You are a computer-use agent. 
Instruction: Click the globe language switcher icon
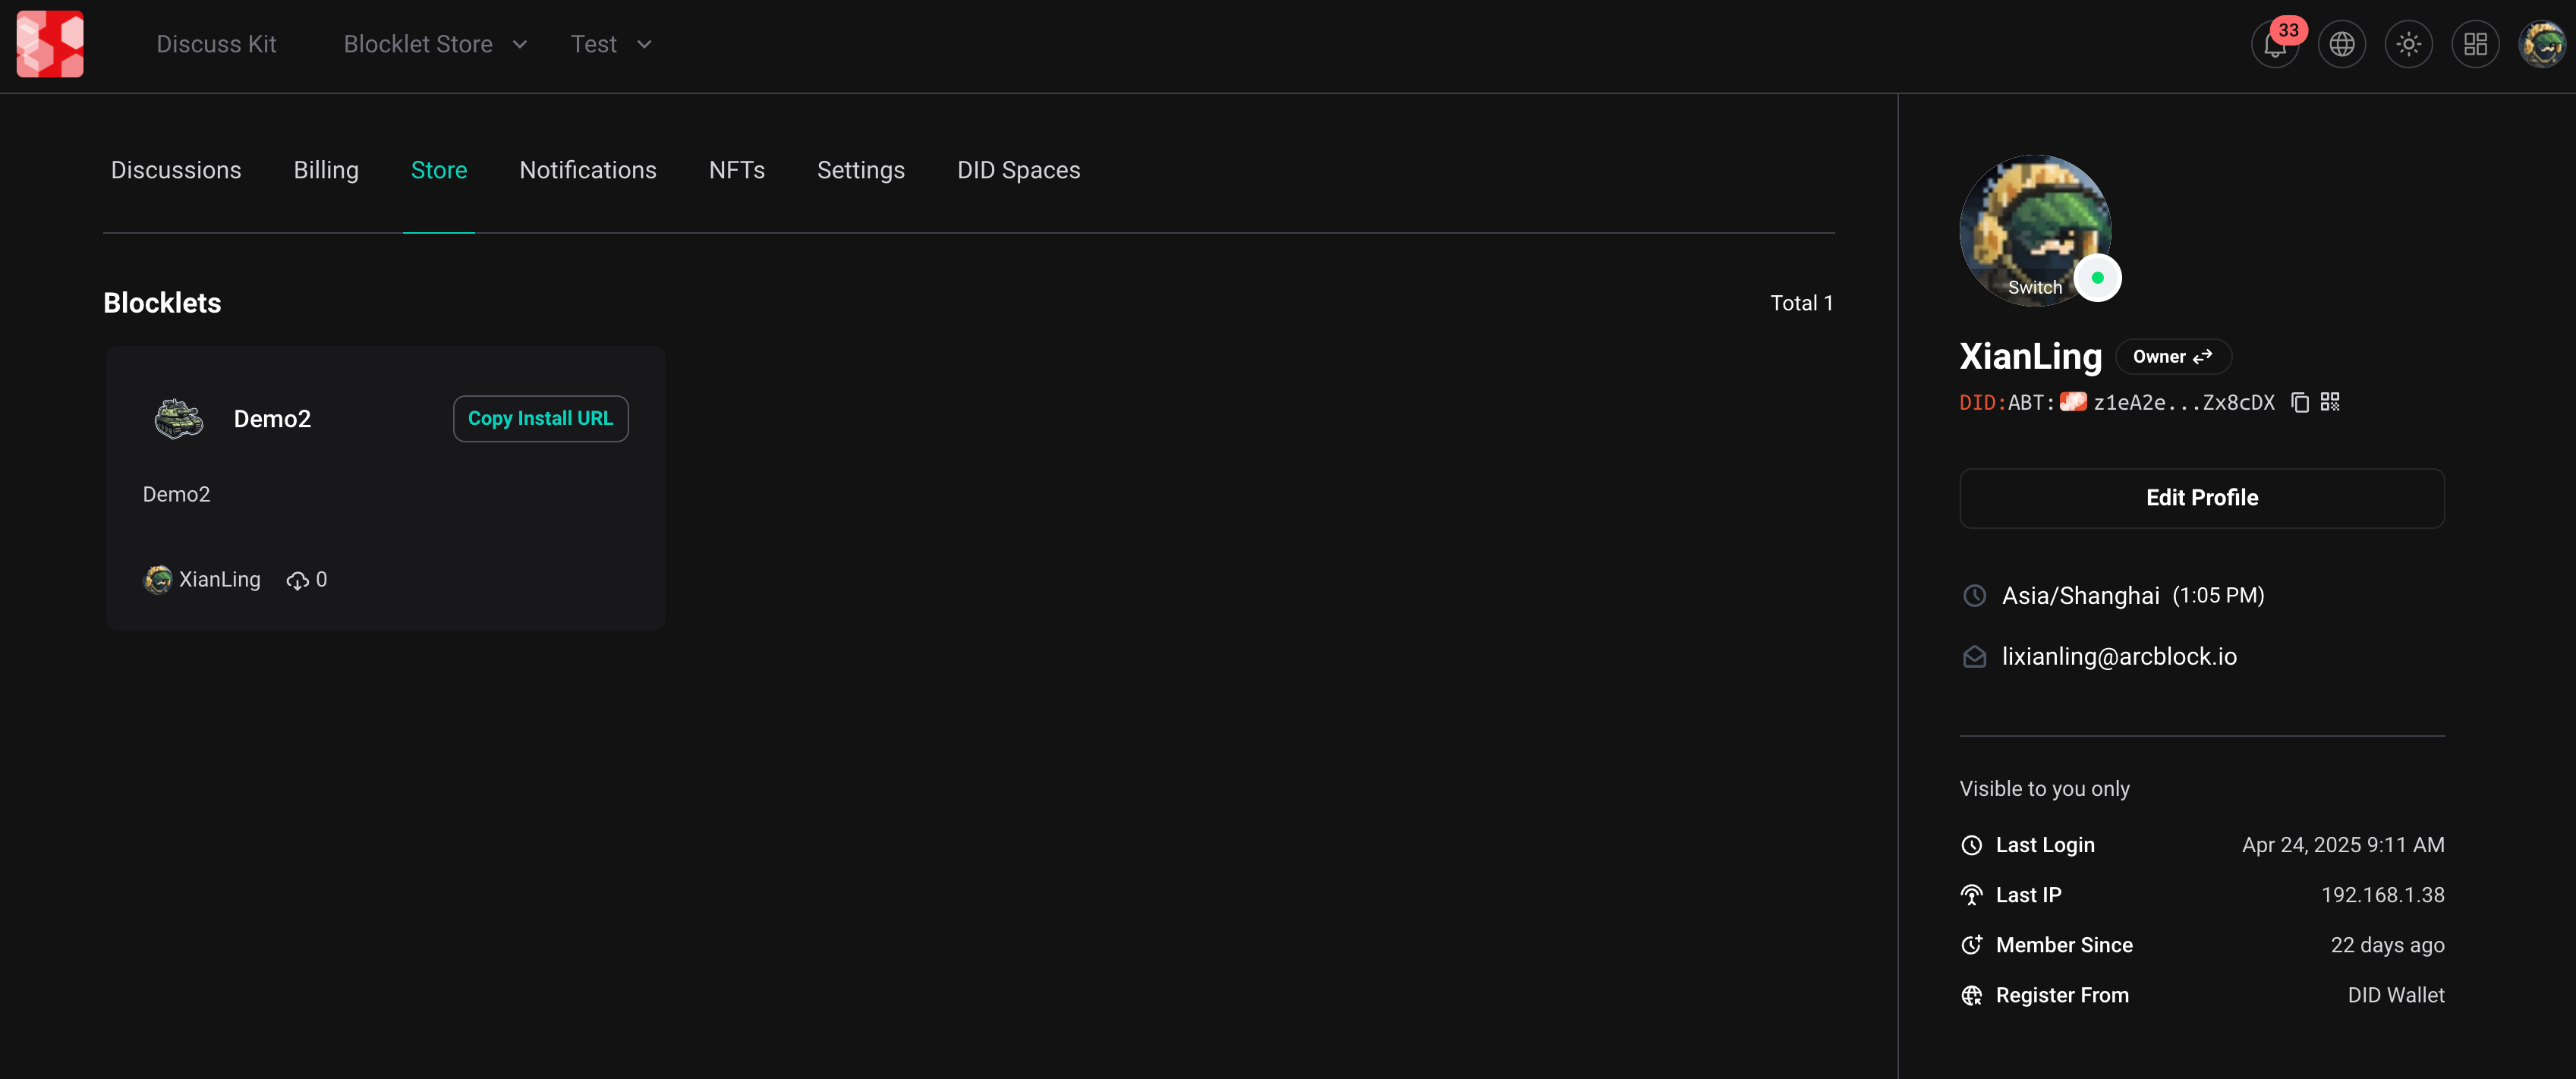[2341, 45]
